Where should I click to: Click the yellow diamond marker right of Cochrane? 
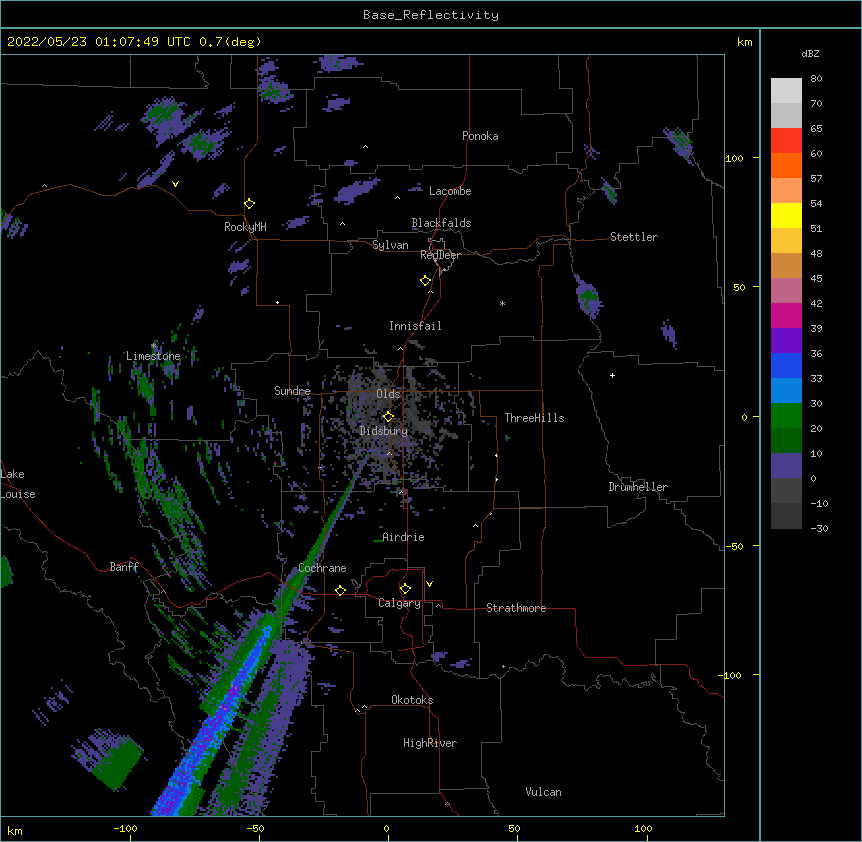click(x=340, y=590)
